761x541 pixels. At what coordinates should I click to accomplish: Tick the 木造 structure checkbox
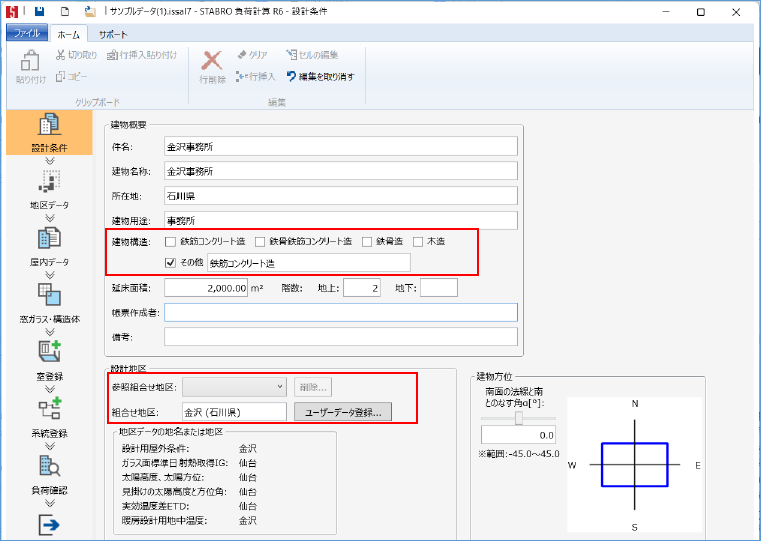(x=419, y=241)
